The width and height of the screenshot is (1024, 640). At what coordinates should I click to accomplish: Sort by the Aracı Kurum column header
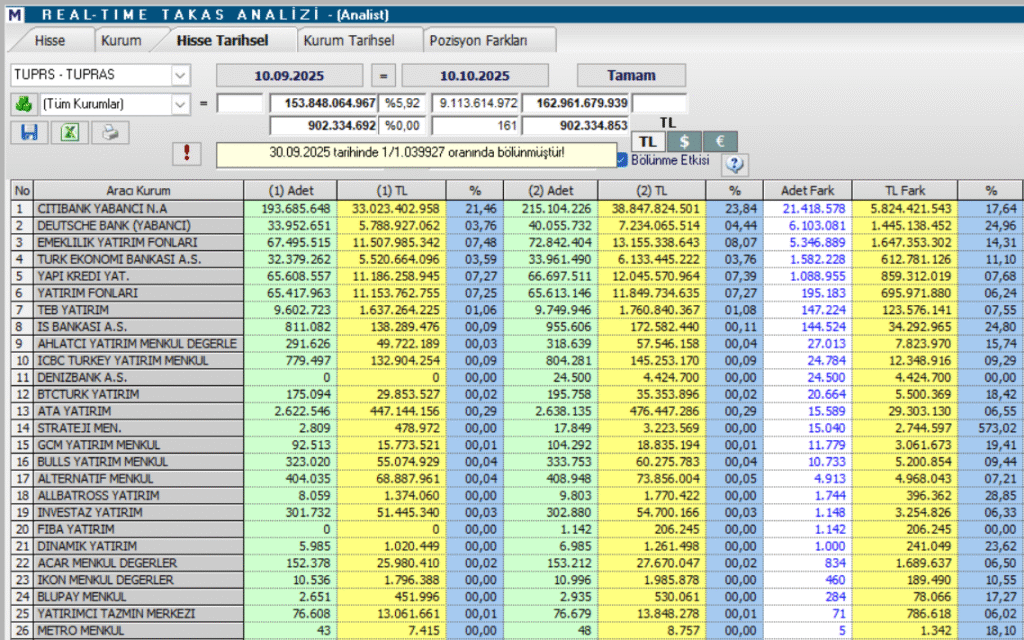[138, 191]
